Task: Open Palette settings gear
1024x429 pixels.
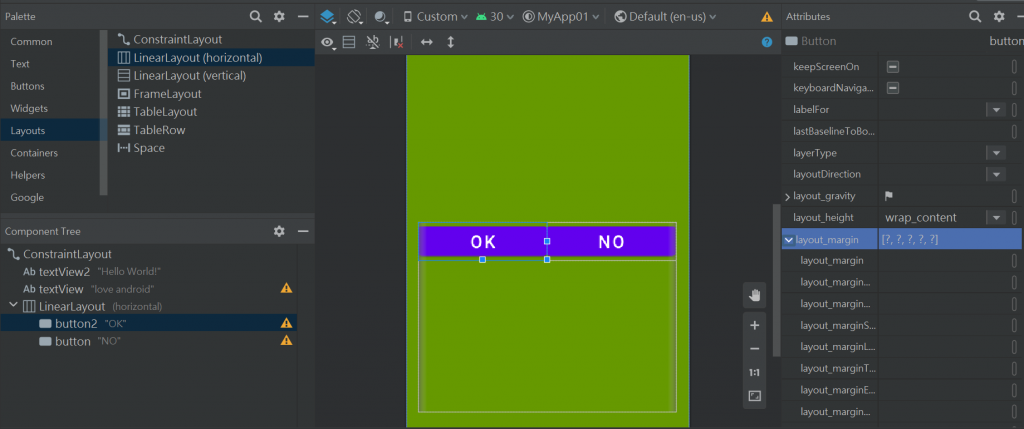Action: (280, 16)
